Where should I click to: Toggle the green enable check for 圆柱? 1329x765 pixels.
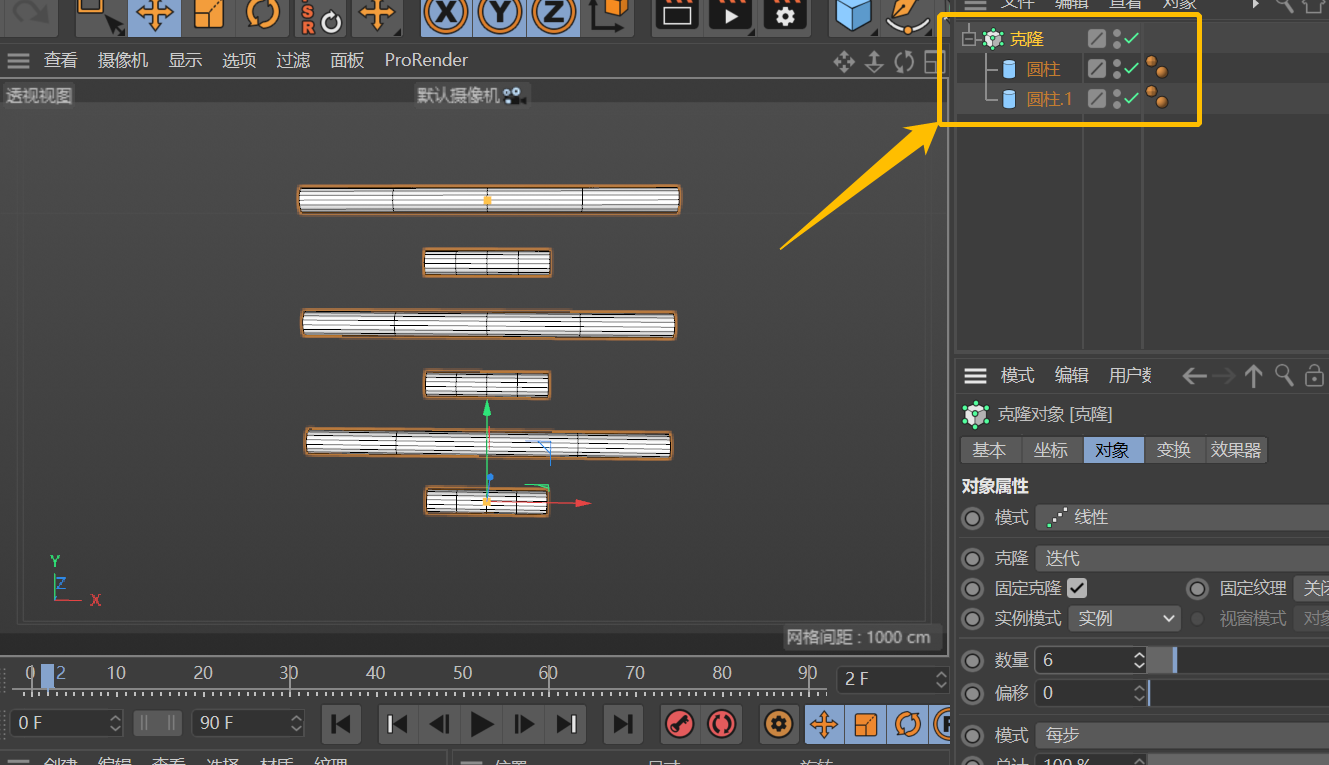pyautogui.click(x=1131, y=69)
